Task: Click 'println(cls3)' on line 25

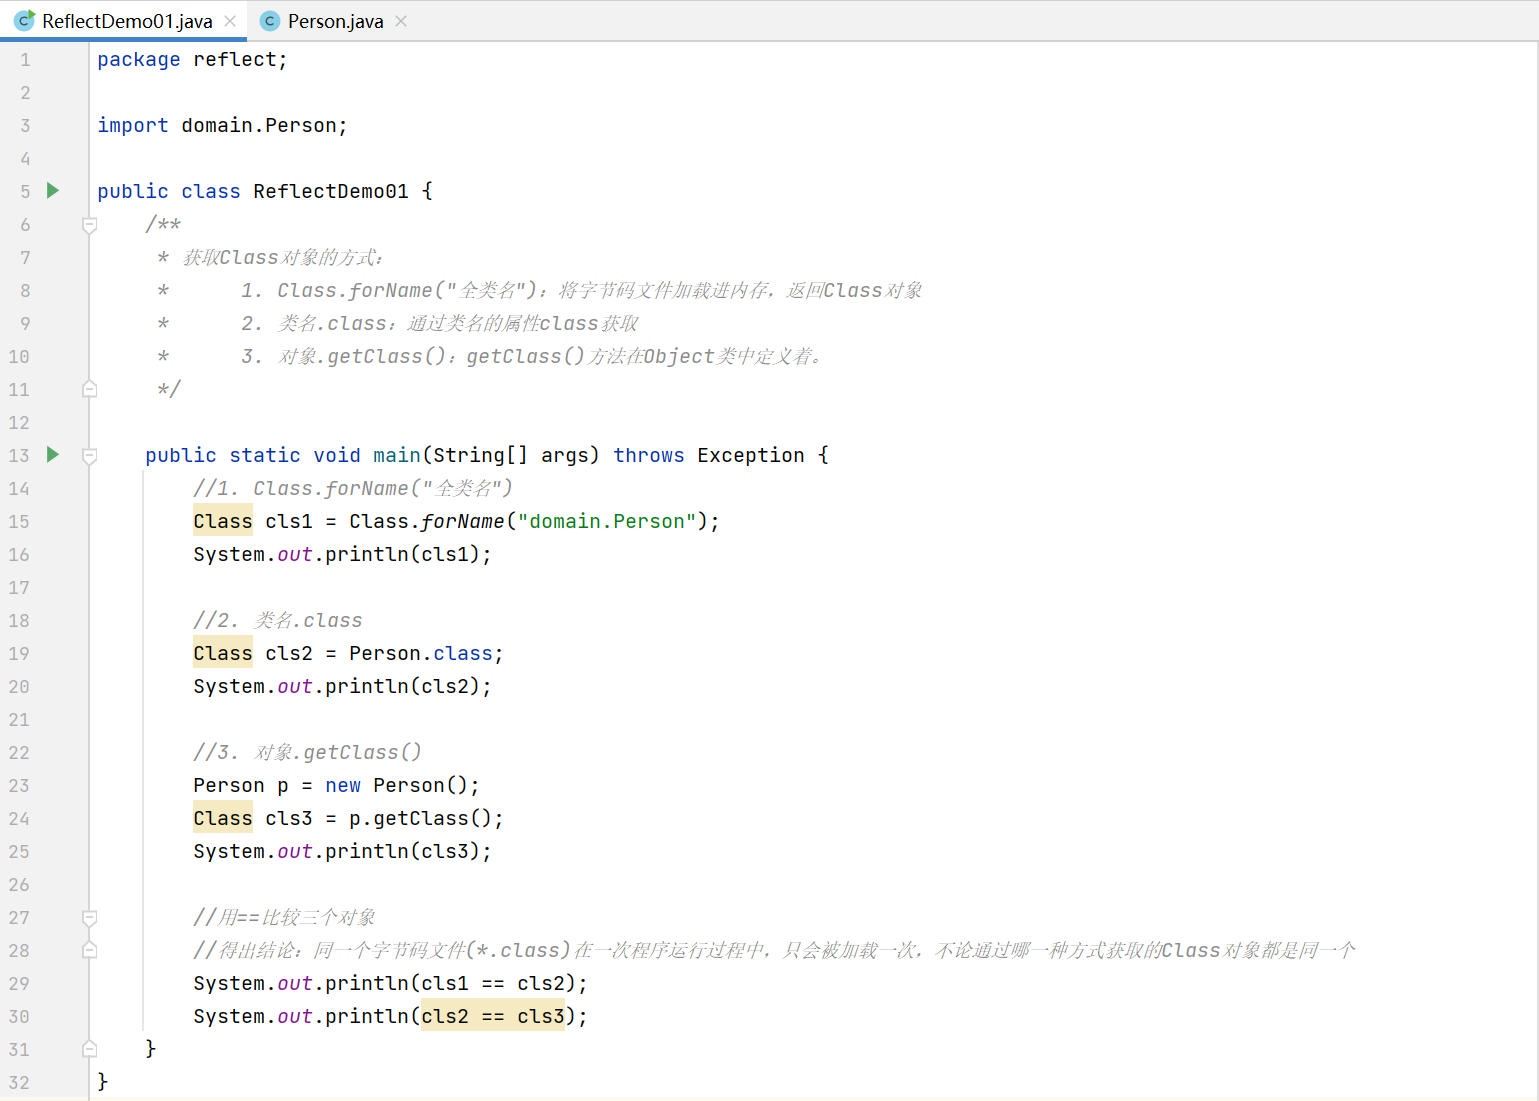Action: coord(403,852)
